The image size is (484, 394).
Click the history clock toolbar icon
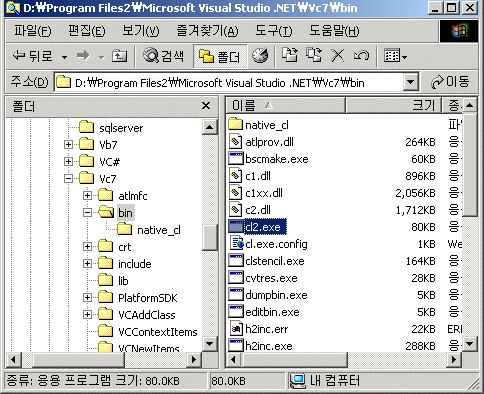point(260,56)
